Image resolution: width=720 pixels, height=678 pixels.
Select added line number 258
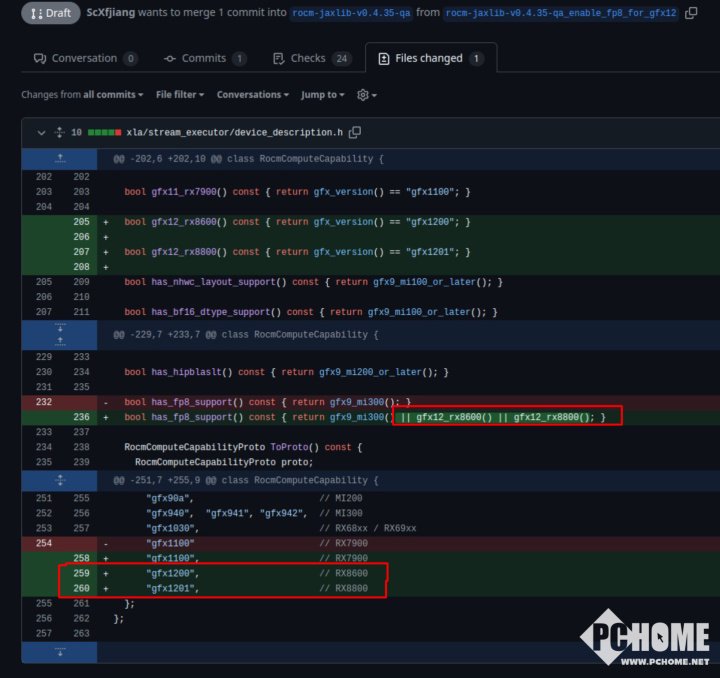coord(81,558)
